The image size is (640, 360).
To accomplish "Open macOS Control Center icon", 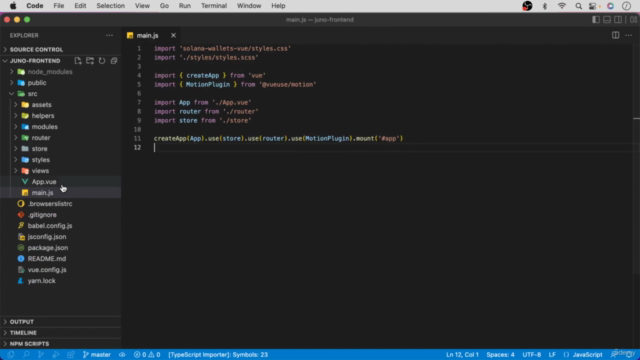I will pyautogui.click(x=593, y=6).
